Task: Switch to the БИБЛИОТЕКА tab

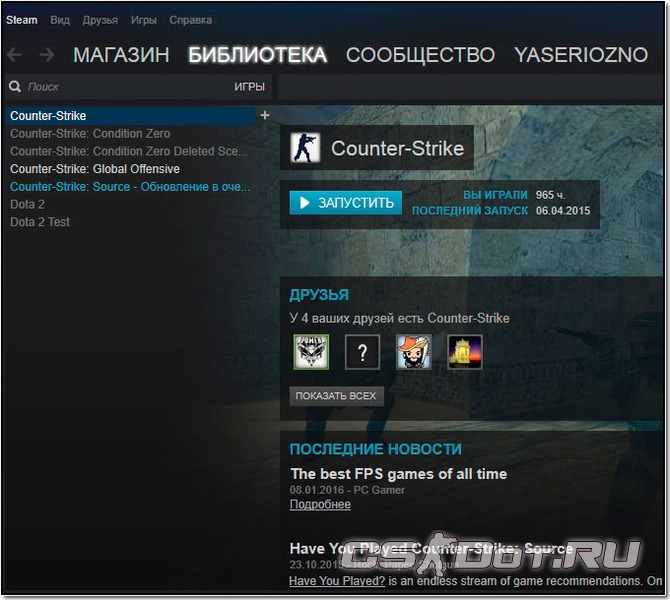Action: click(258, 55)
